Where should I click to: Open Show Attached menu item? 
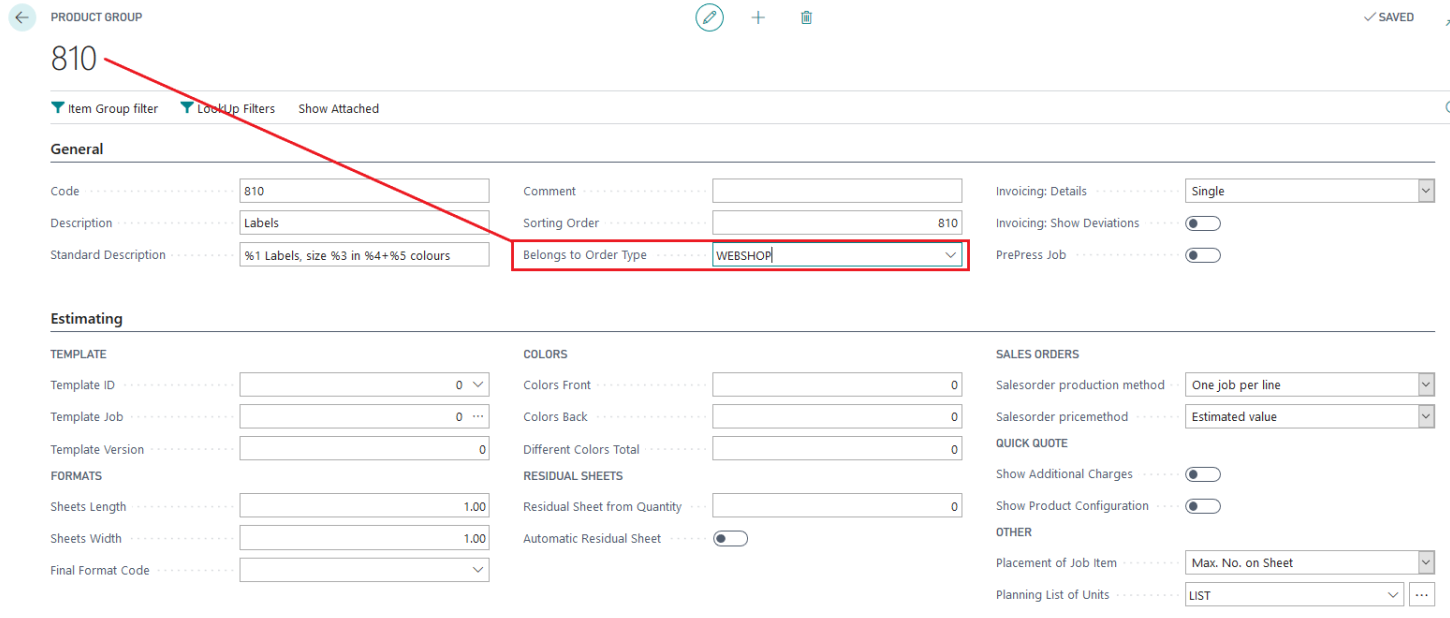338,108
